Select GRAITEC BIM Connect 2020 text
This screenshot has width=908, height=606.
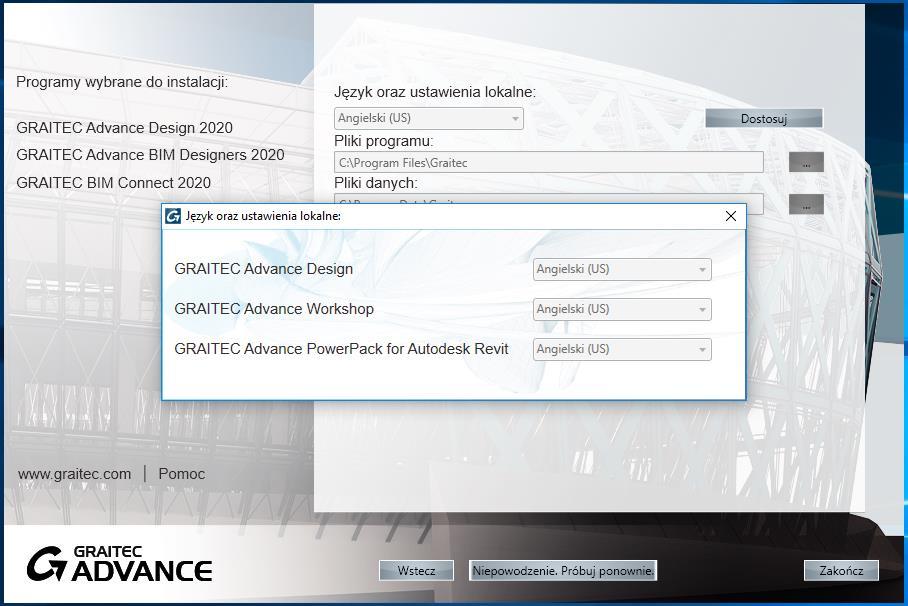(114, 183)
